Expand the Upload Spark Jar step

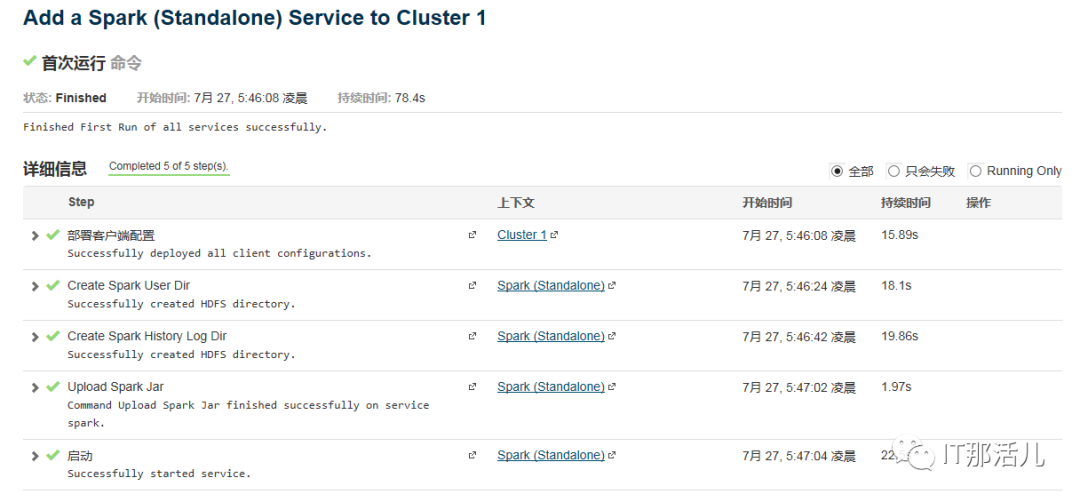[x=35, y=387]
